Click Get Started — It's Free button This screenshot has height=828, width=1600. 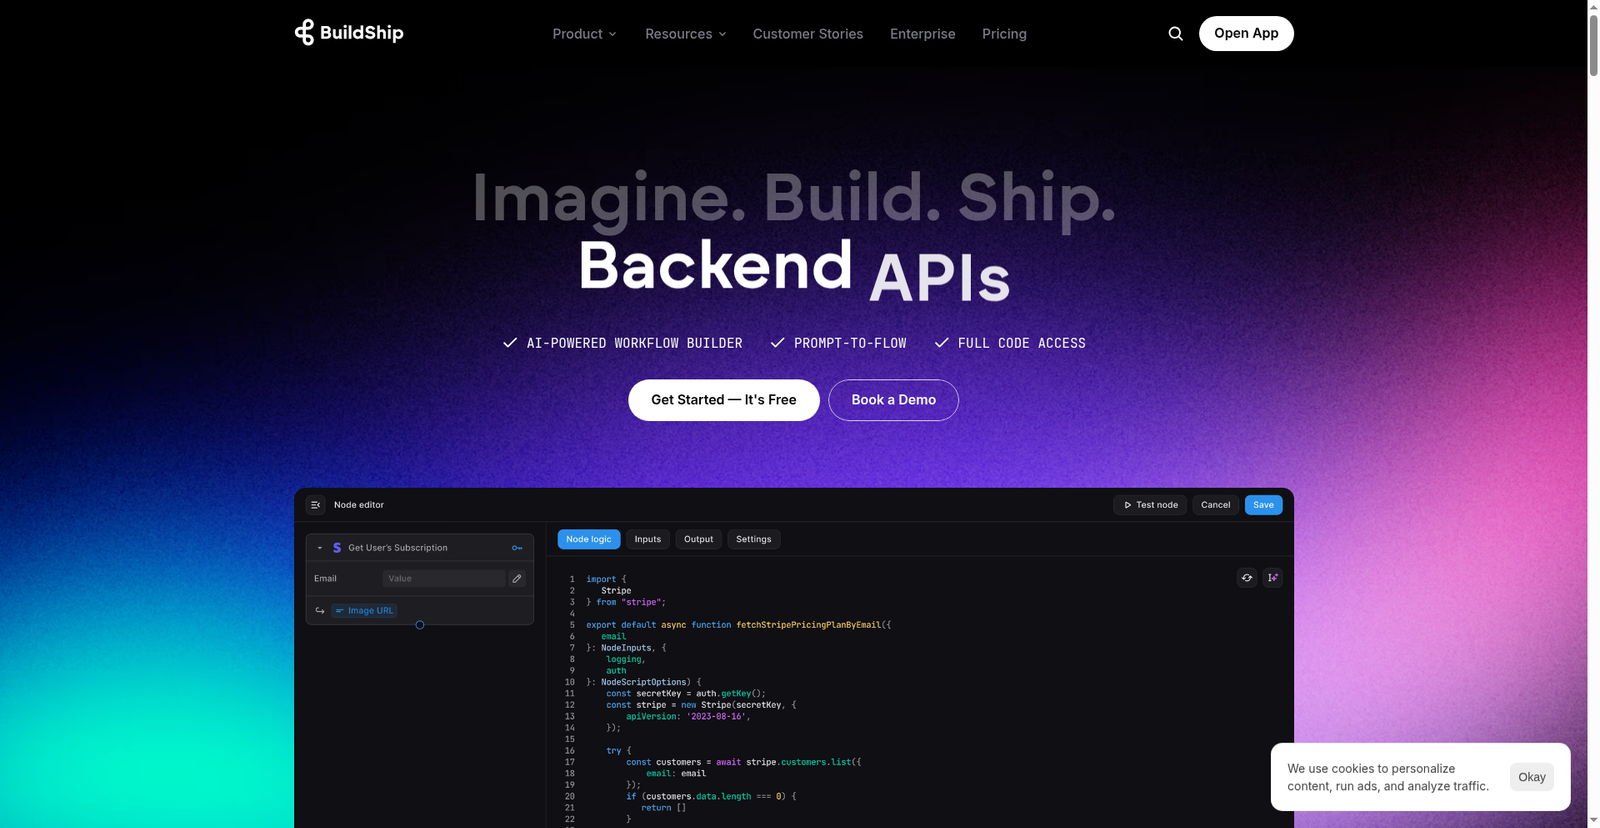coord(723,400)
